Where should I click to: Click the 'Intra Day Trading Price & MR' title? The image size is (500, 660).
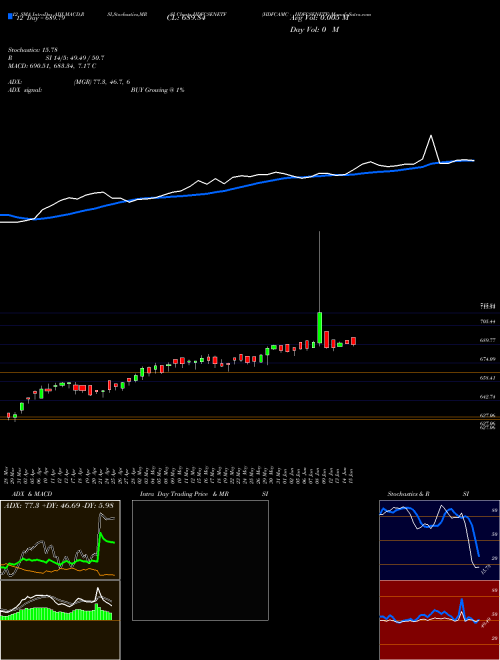(x=184, y=494)
